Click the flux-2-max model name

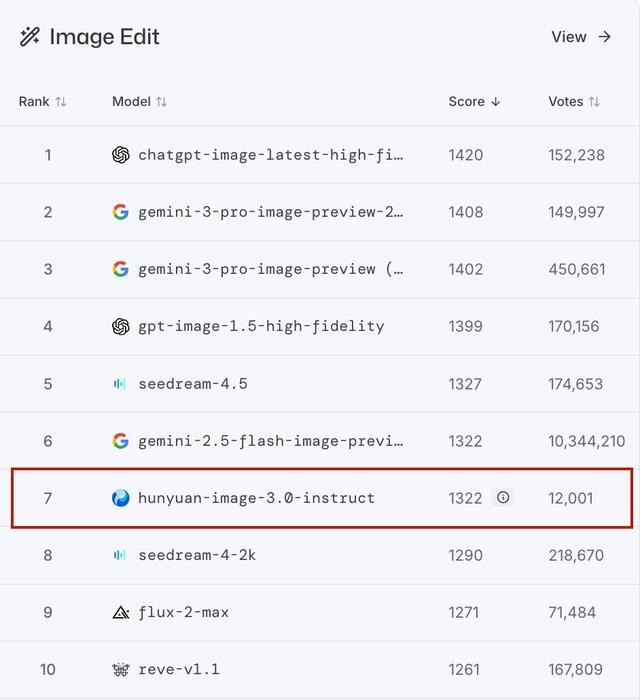184,612
